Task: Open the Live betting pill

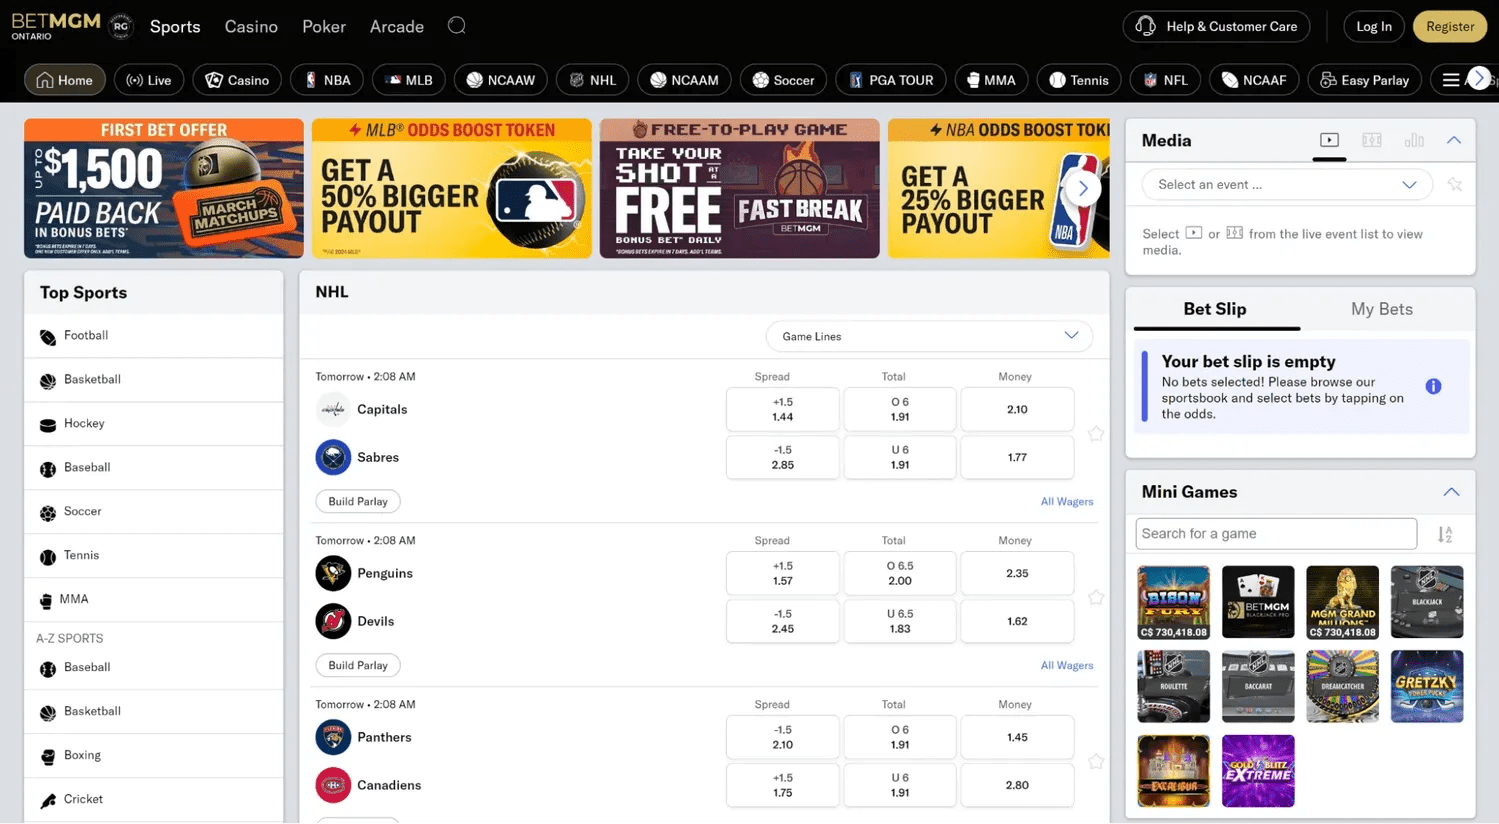Action: (x=149, y=80)
